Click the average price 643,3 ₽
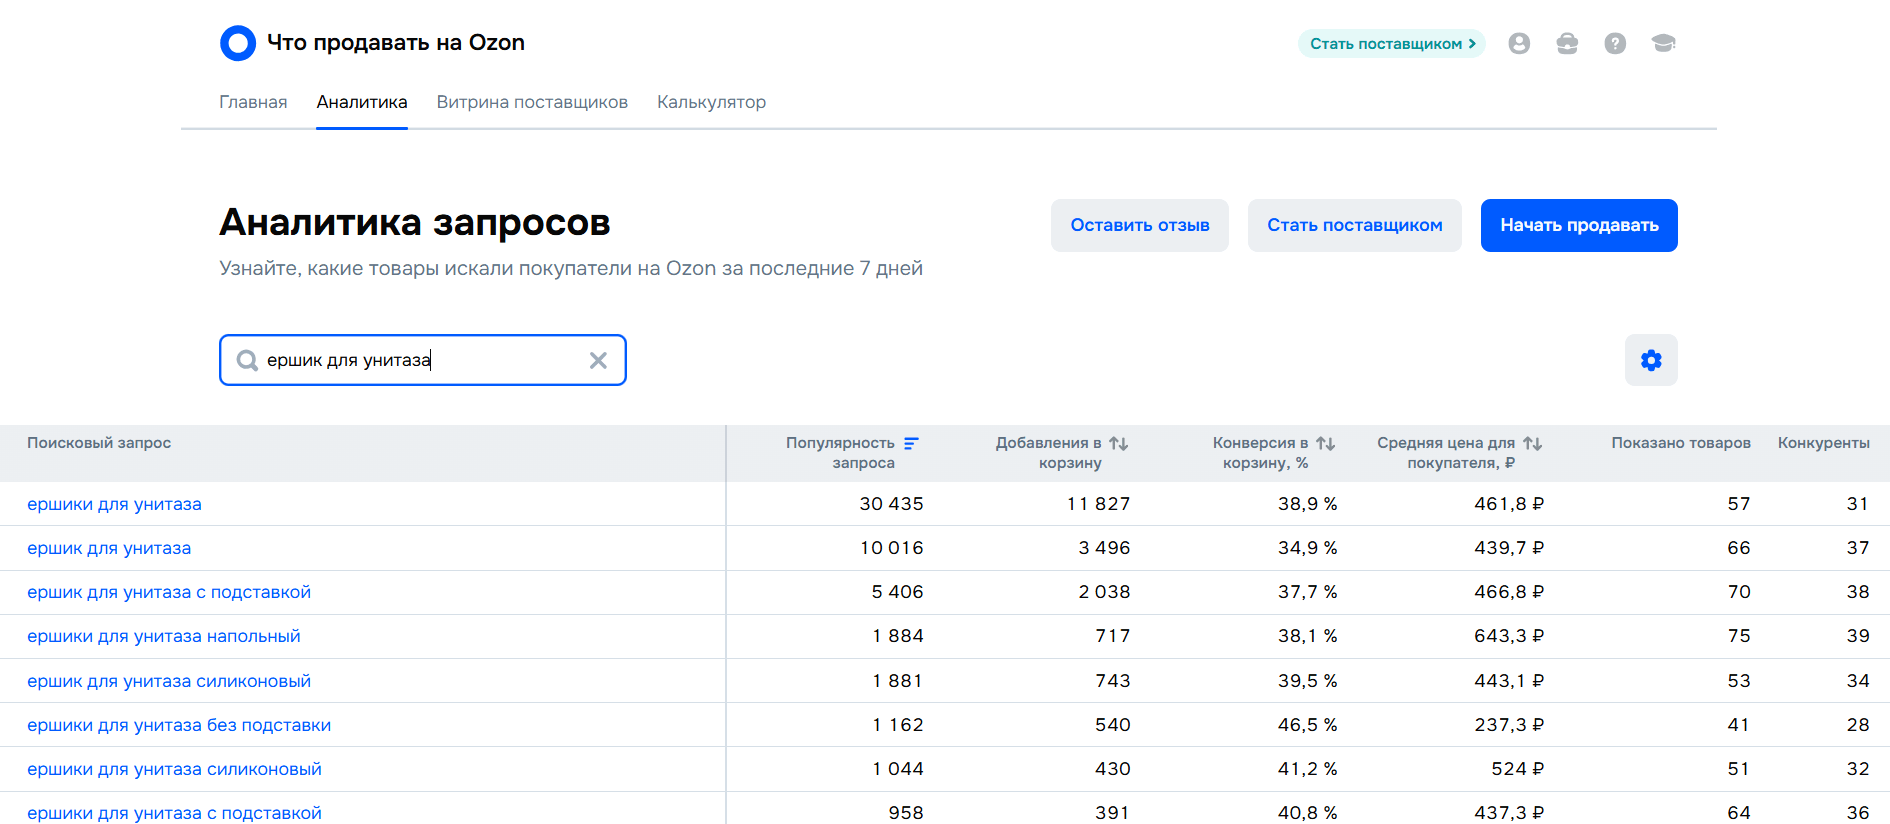The image size is (1890, 824). [1509, 636]
